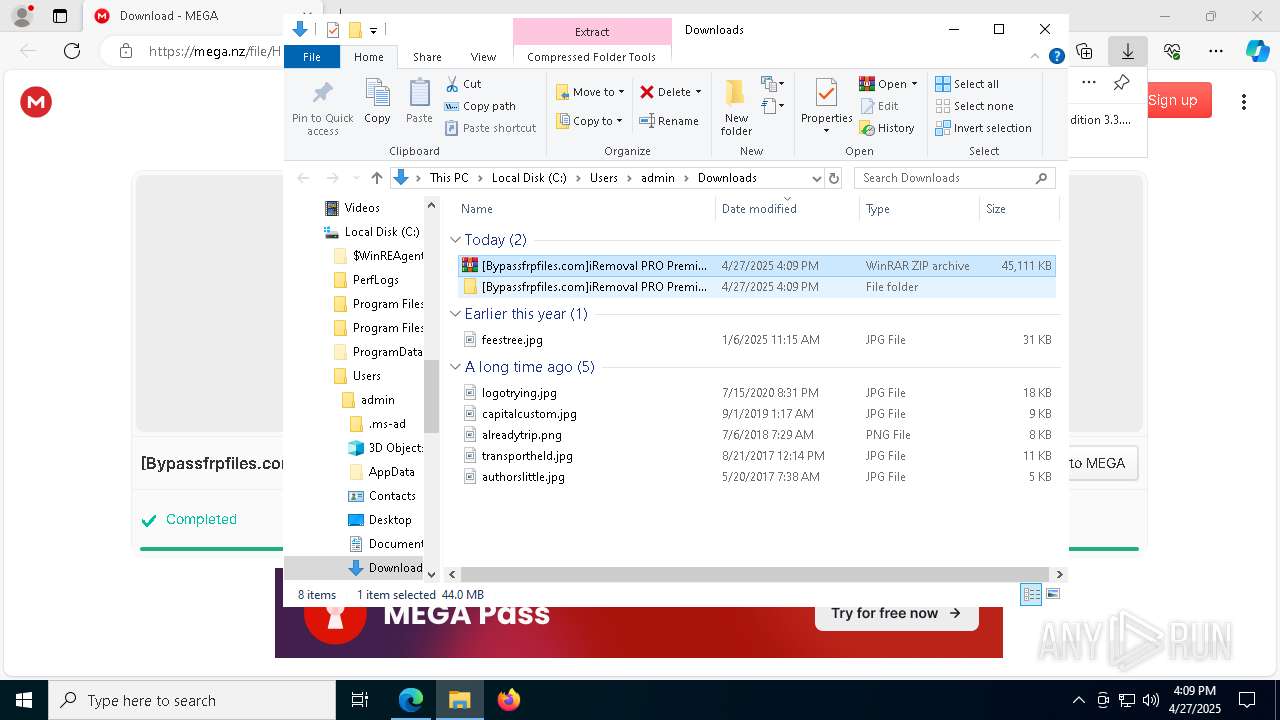1280x720 pixels.
Task: Switch to the View ribbon tab
Action: 483,57
